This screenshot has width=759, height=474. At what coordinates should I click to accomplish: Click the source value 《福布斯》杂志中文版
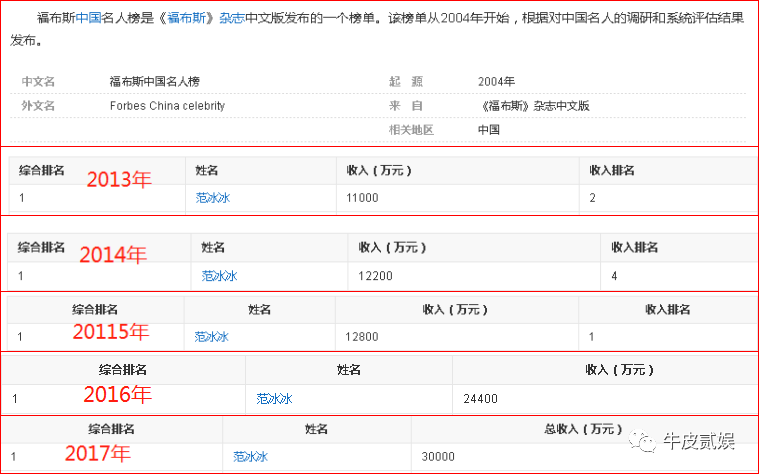point(533,106)
